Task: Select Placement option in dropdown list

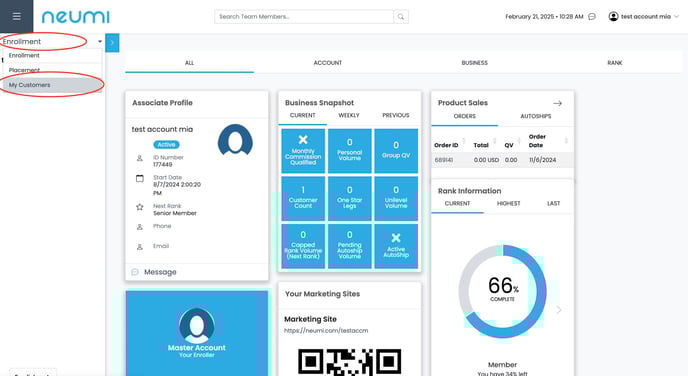Action: (52, 70)
